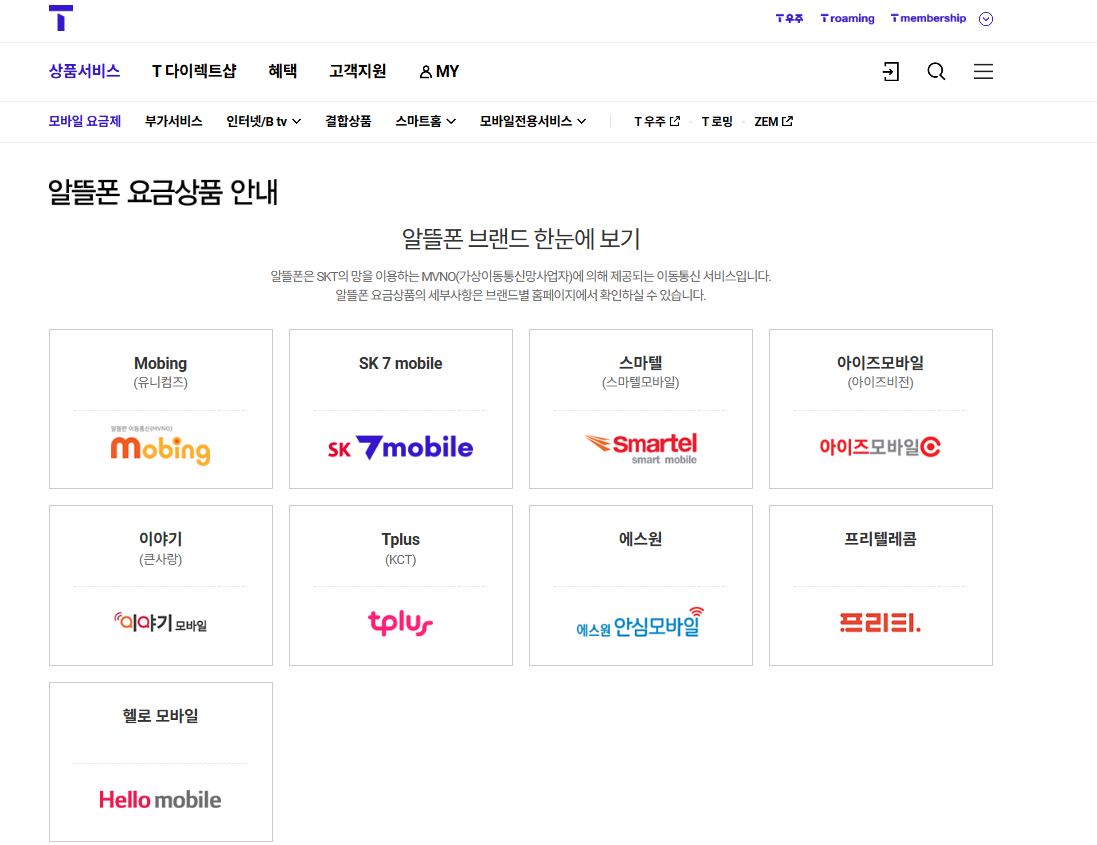
Task: Click the 알뜰폰 요금상품 안내 heading
Action: pyautogui.click(x=163, y=192)
